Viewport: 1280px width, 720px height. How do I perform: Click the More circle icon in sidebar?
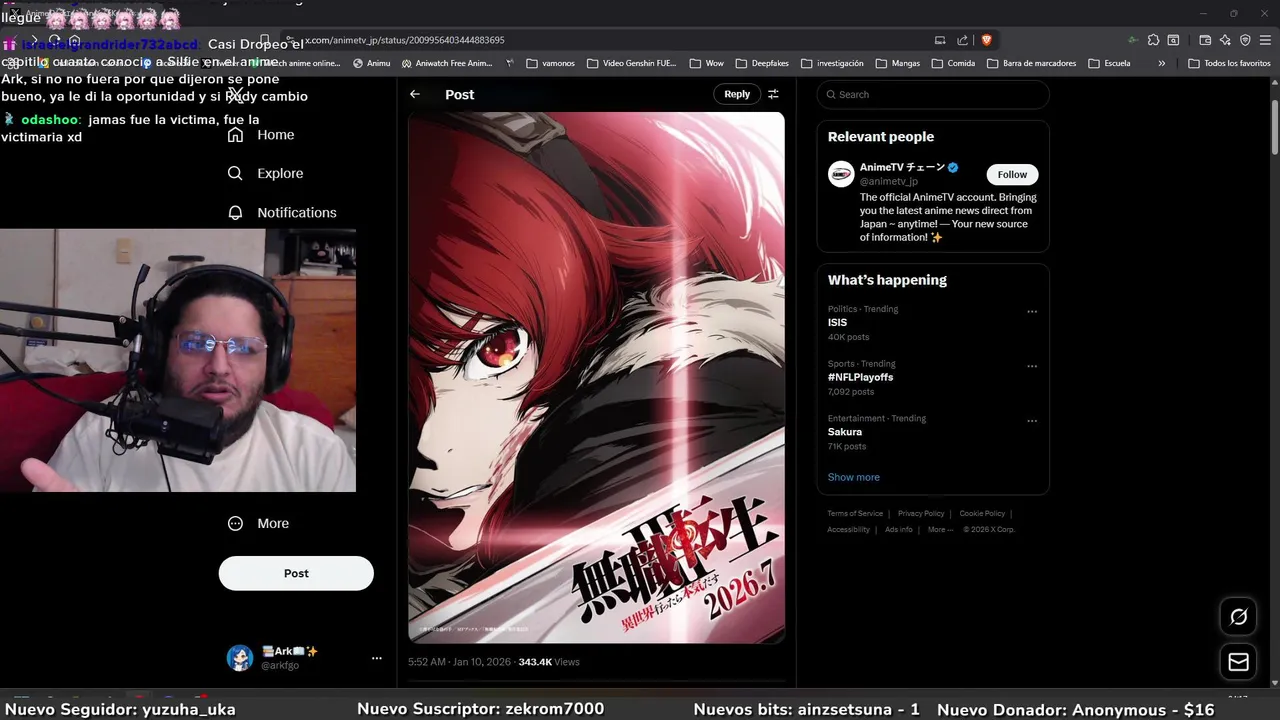click(x=235, y=523)
